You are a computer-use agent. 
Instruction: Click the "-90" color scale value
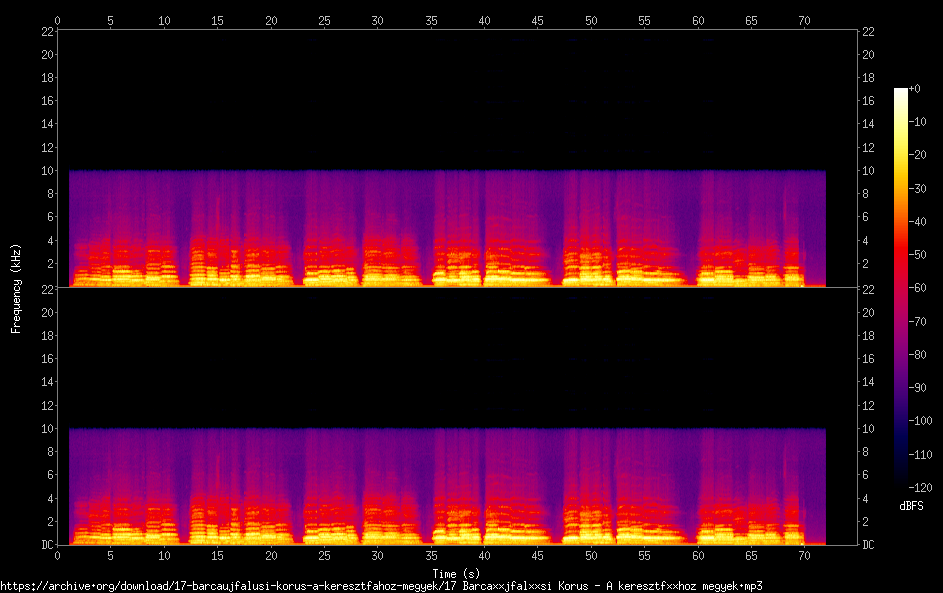(917, 388)
